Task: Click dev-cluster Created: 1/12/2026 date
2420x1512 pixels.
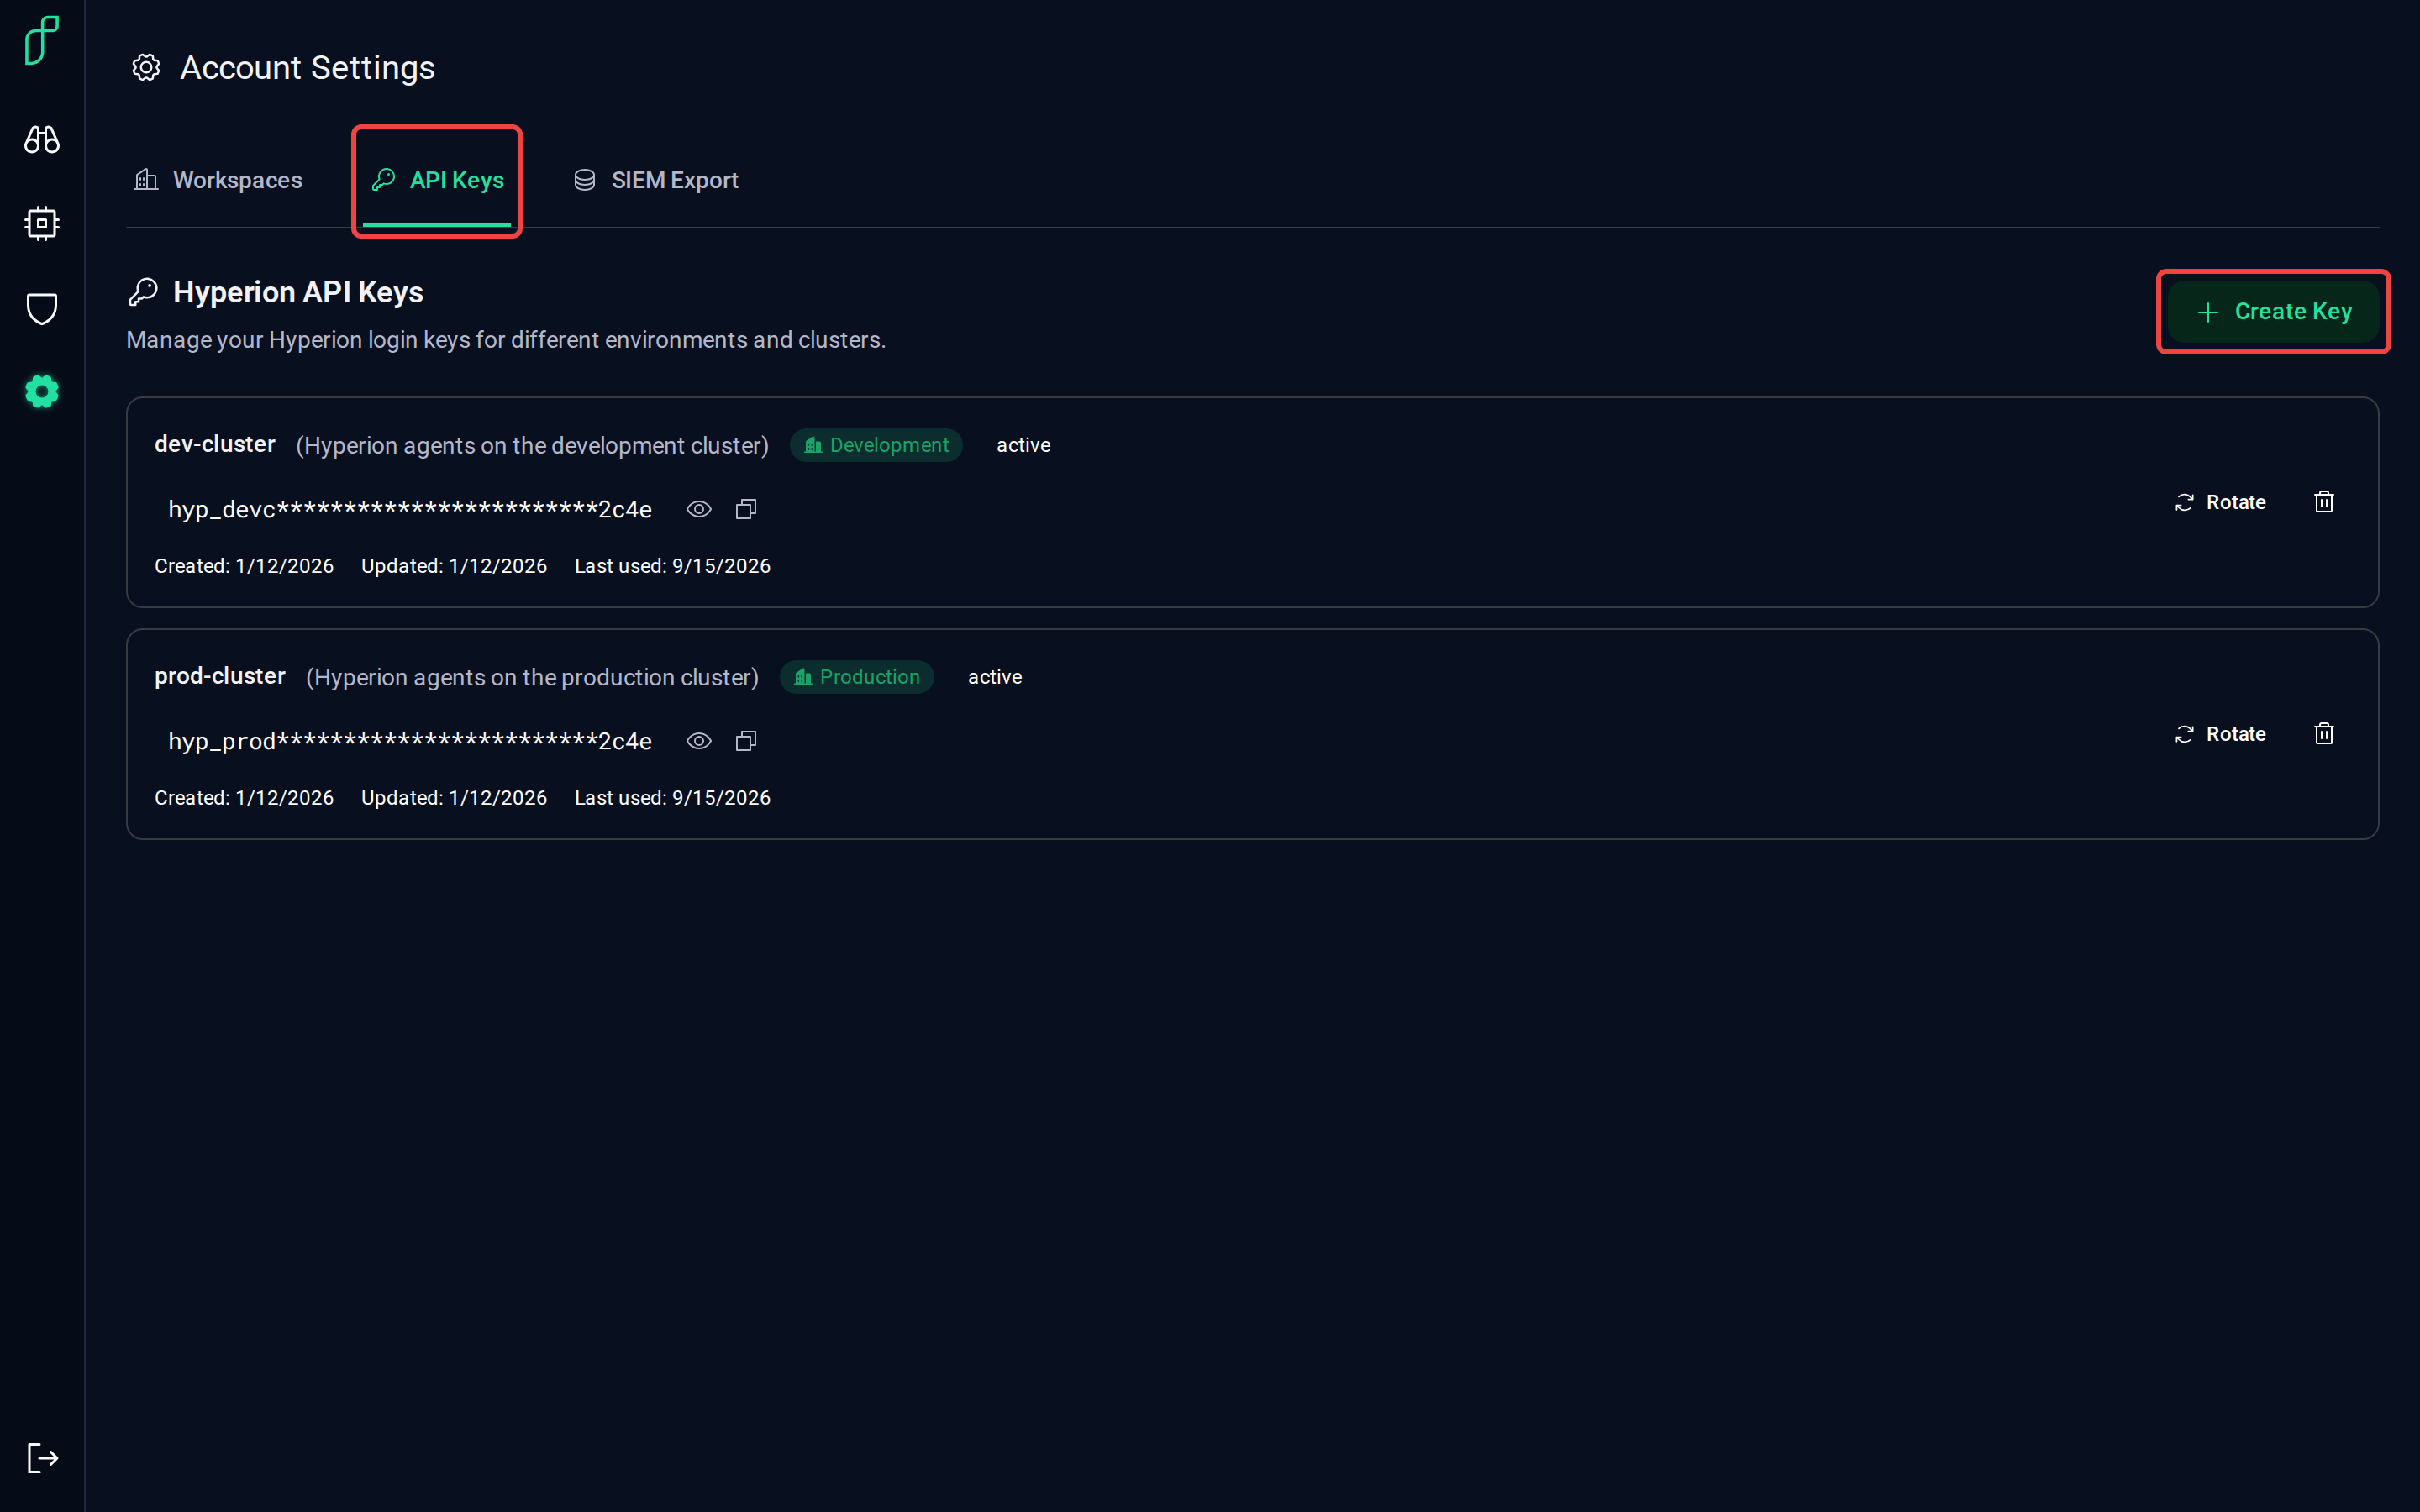Action: pos(244,566)
